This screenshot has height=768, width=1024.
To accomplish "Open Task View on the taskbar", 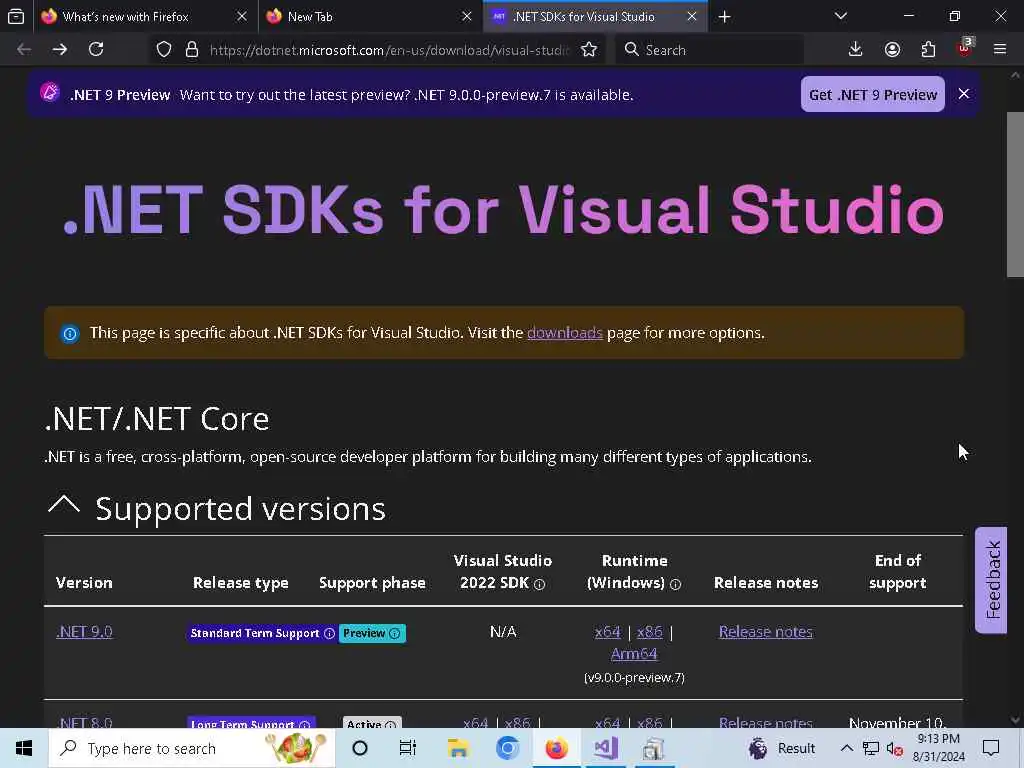I will [x=408, y=748].
